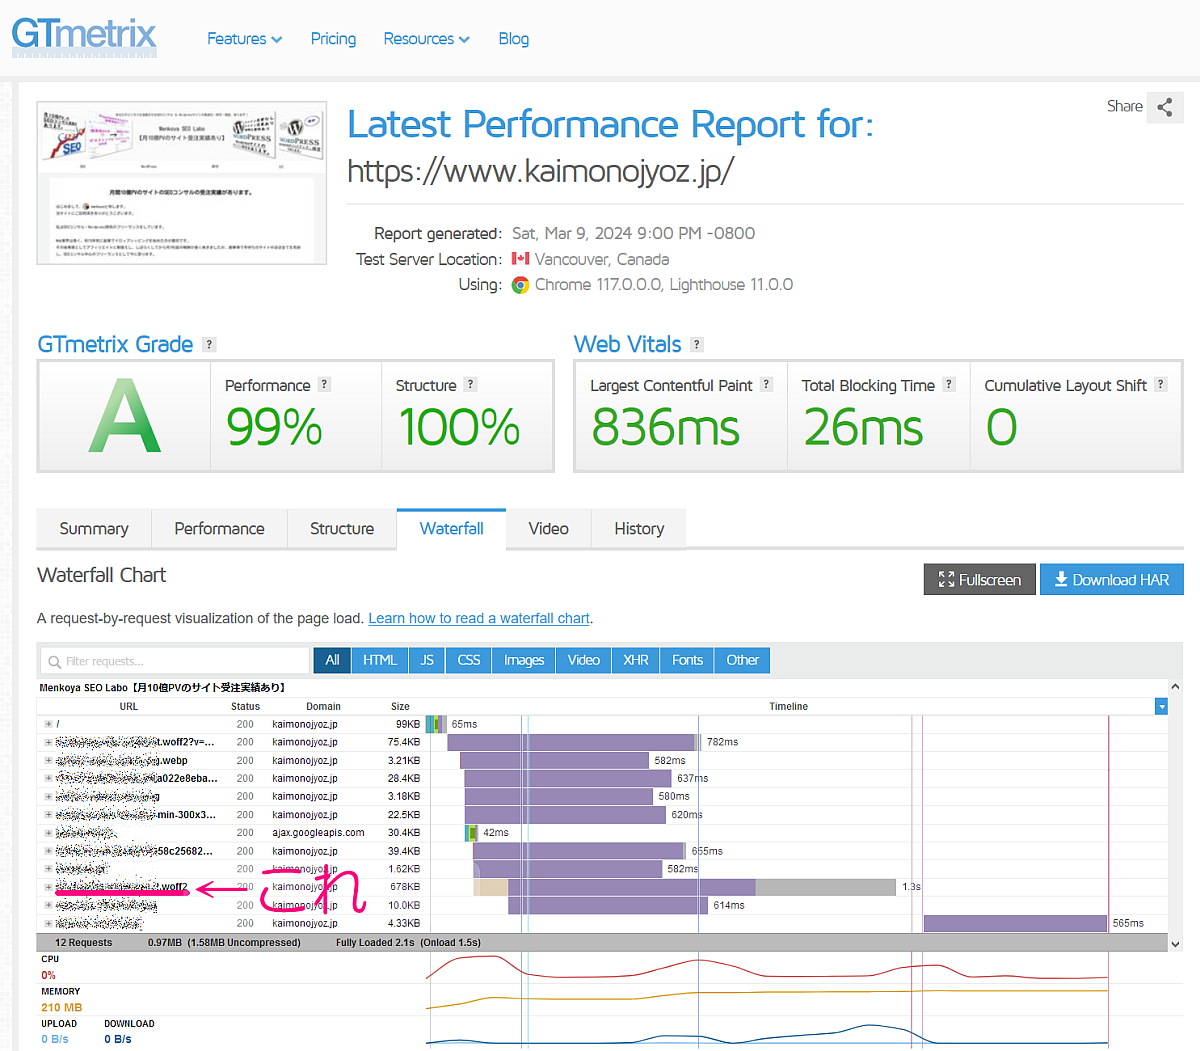1200x1051 pixels.
Task: Click the Size column header
Action: 400,706
